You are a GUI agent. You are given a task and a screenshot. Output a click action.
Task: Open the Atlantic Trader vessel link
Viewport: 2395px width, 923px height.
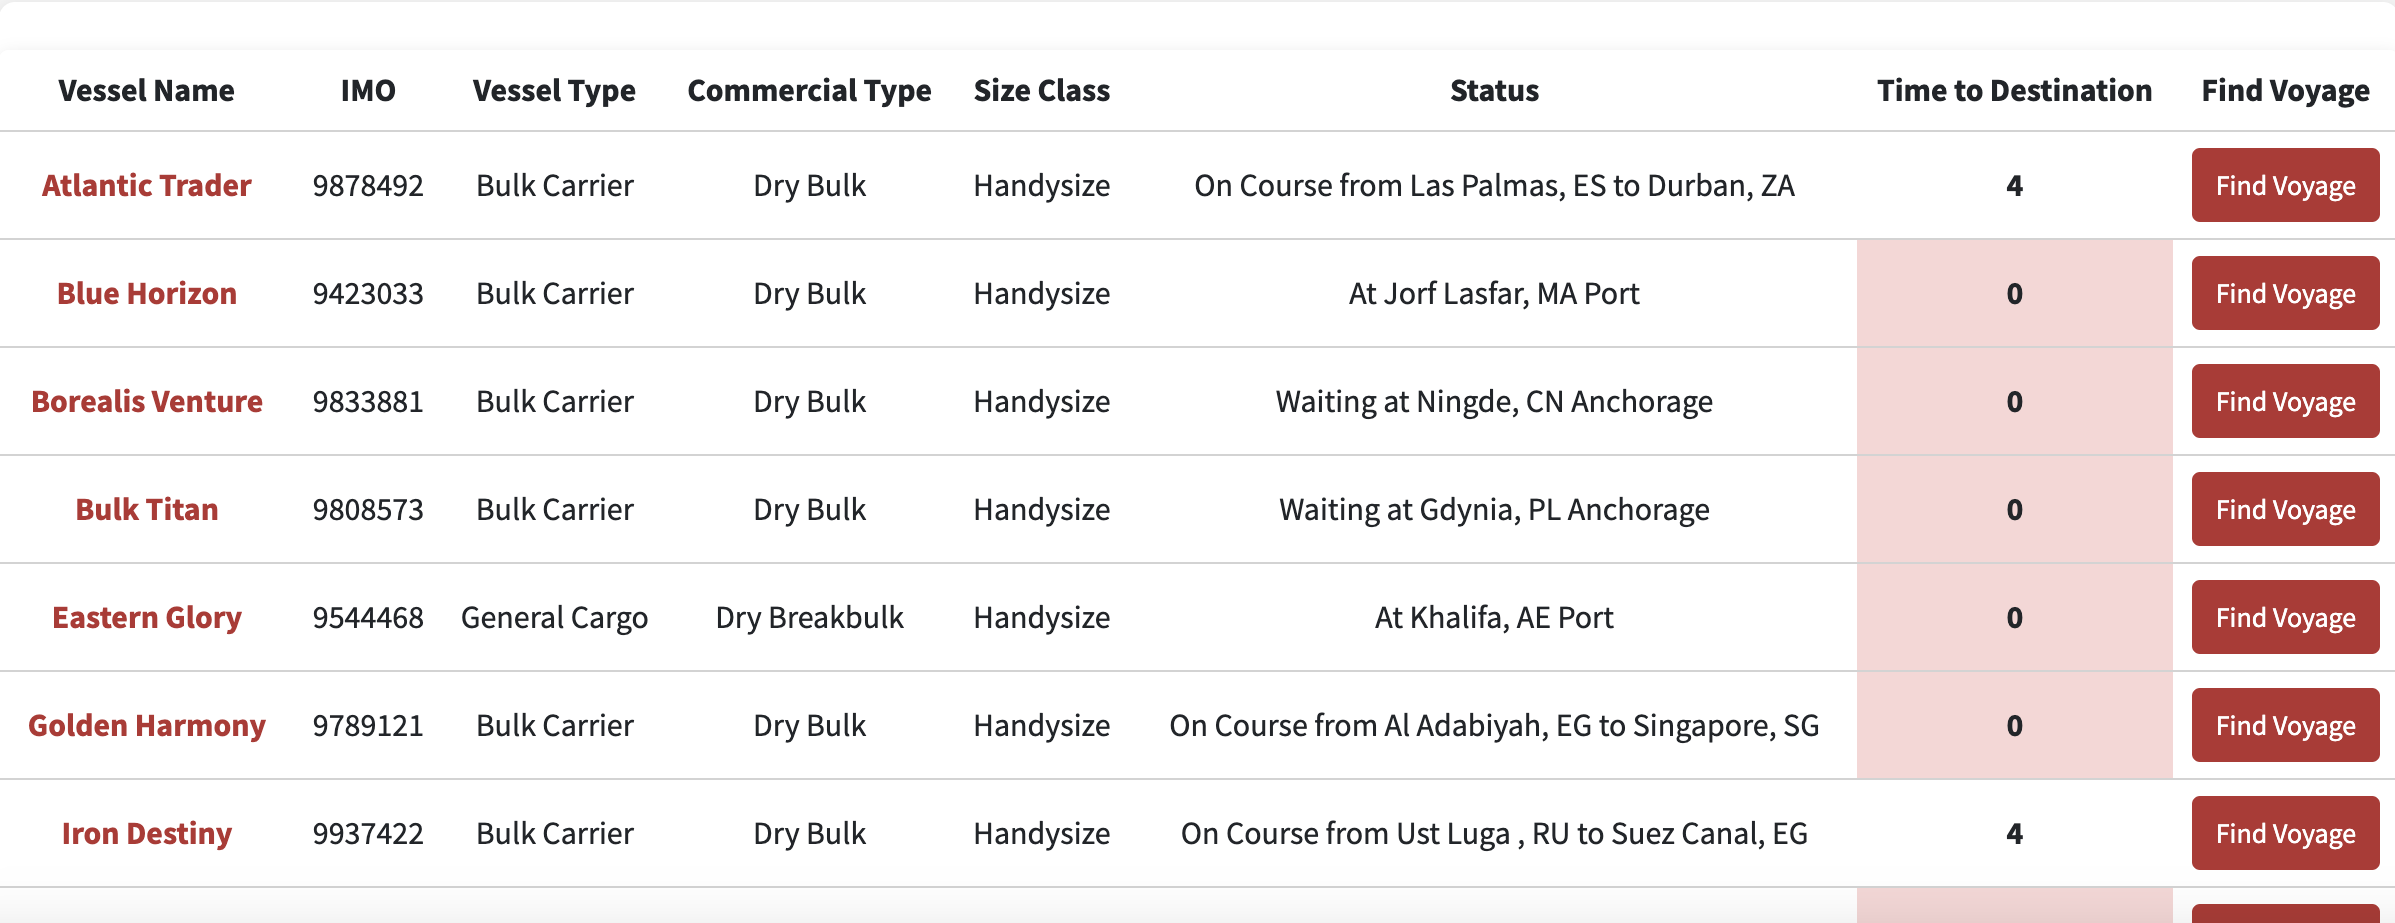pyautogui.click(x=146, y=185)
